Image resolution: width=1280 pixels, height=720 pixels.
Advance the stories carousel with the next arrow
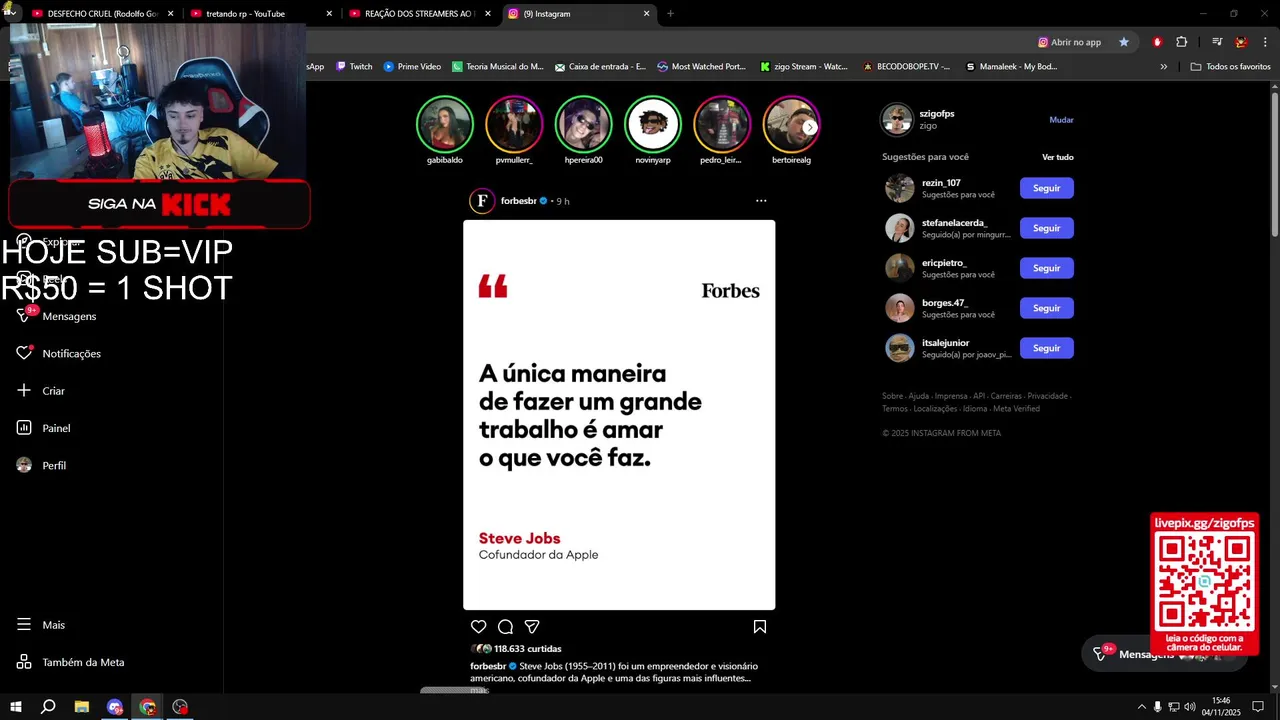coord(810,127)
